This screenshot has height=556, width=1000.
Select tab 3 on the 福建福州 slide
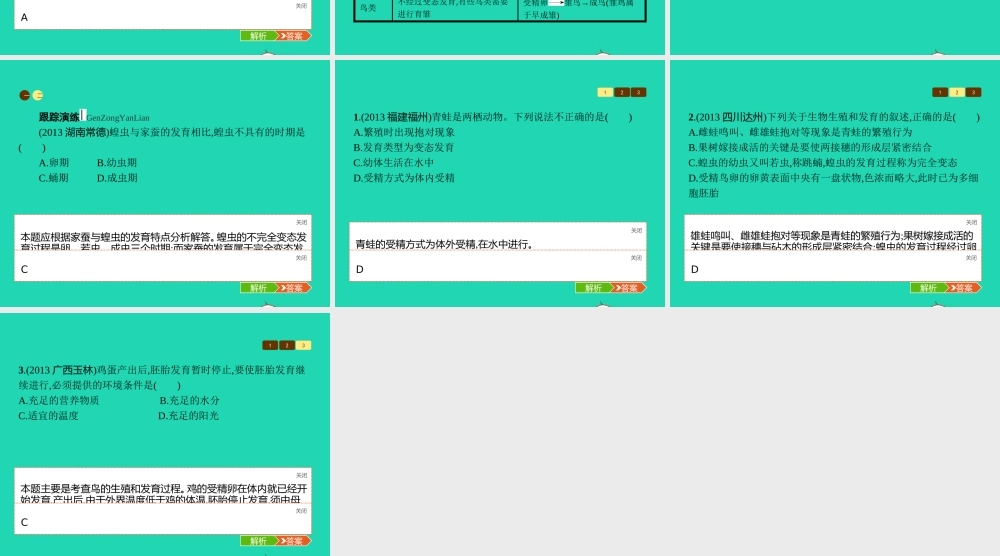click(638, 92)
